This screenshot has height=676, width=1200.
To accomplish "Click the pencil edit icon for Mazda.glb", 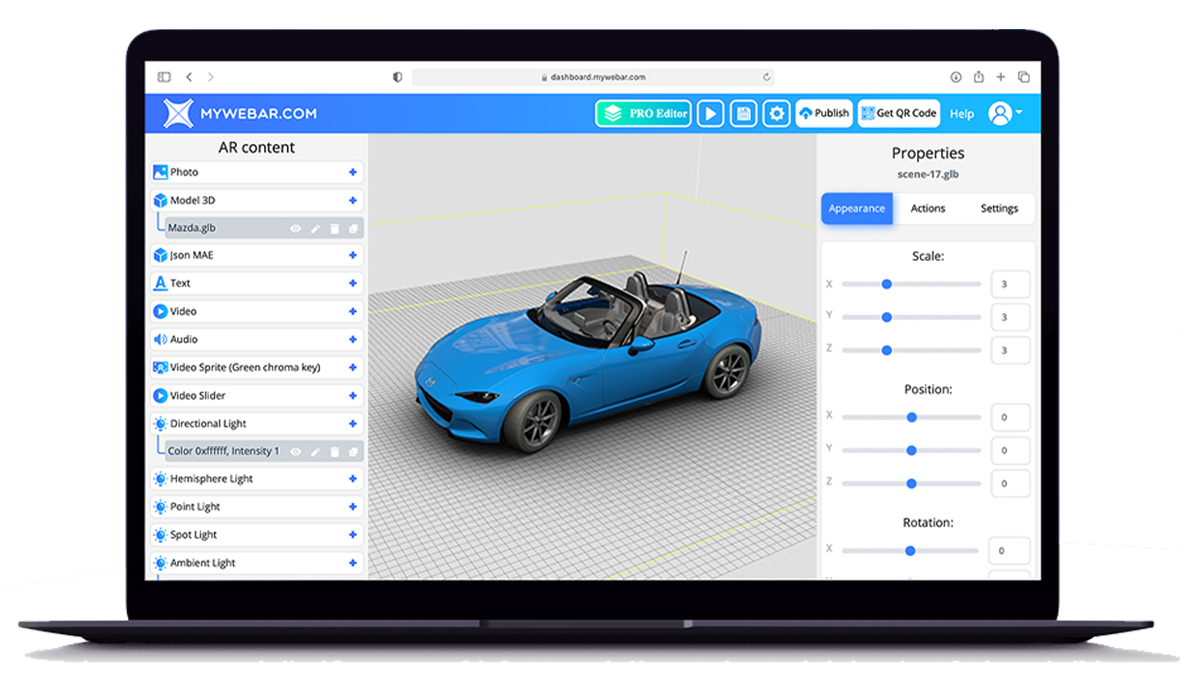I will pyautogui.click(x=315, y=229).
